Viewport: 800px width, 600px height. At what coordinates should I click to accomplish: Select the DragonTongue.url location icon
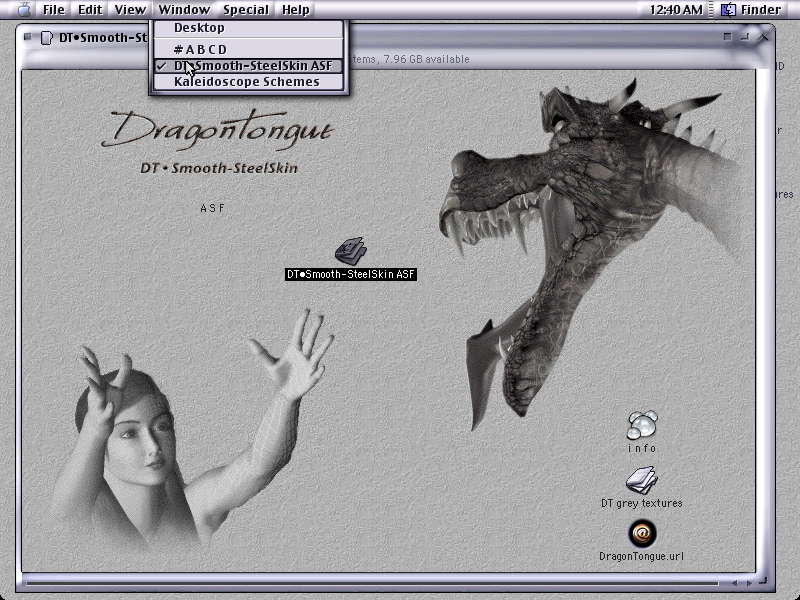[642, 533]
